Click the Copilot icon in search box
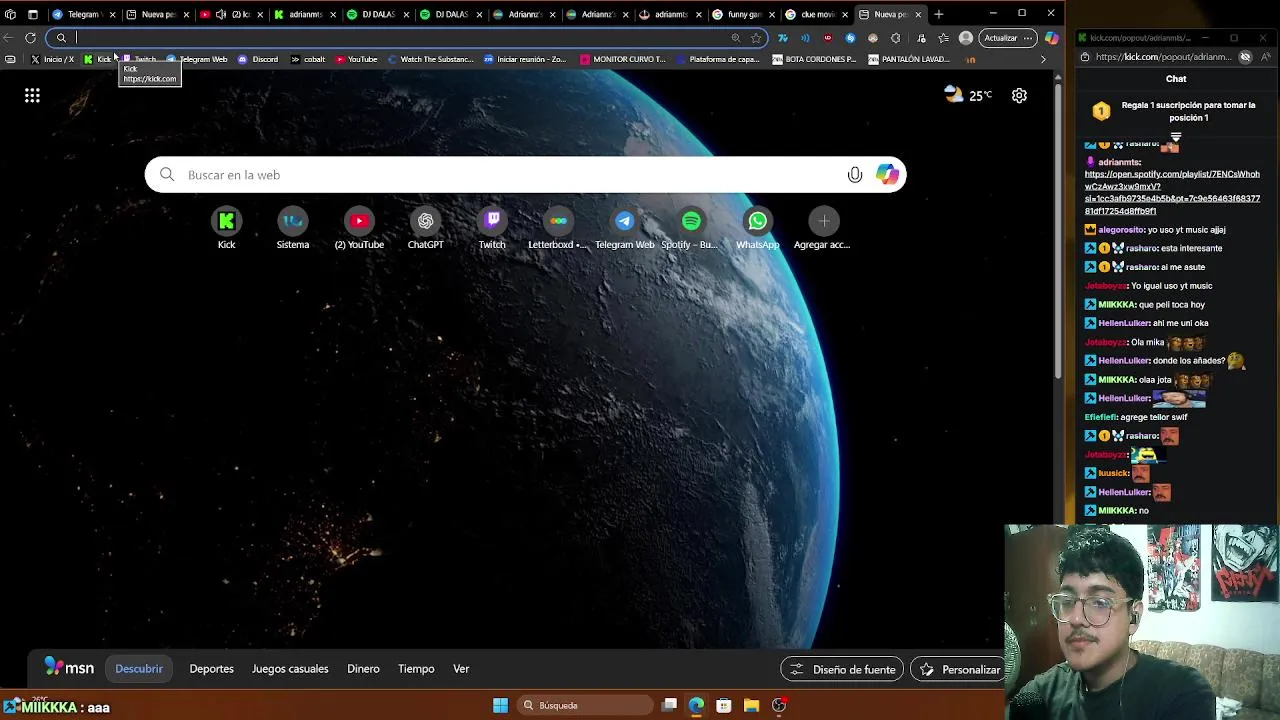Viewport: 1280px width, 720px height. (x=887, y=175)
